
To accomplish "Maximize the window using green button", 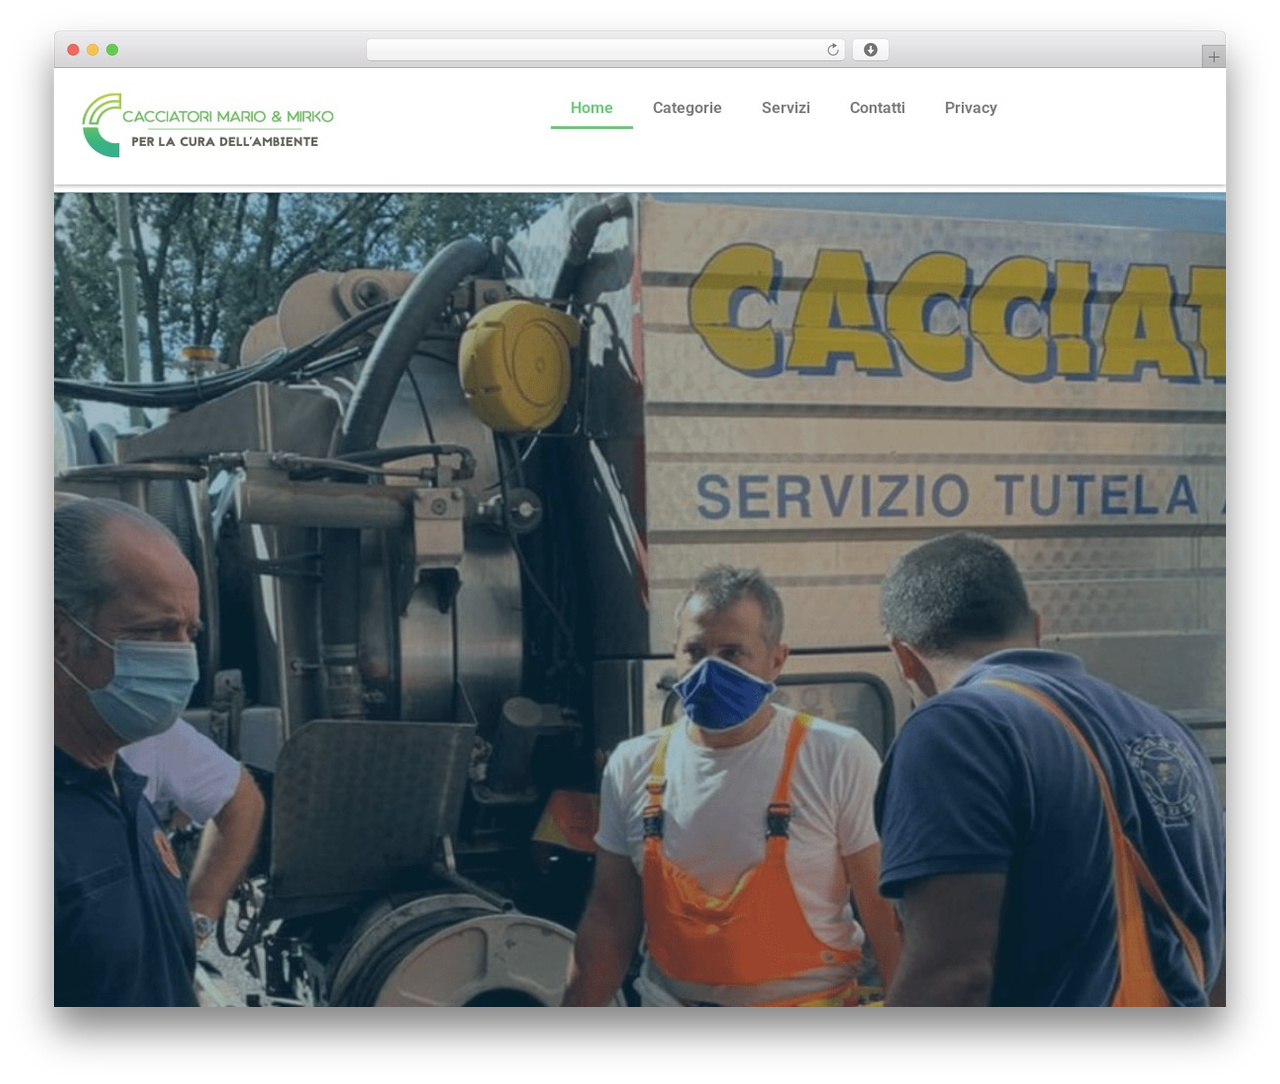I will (112, 50).
